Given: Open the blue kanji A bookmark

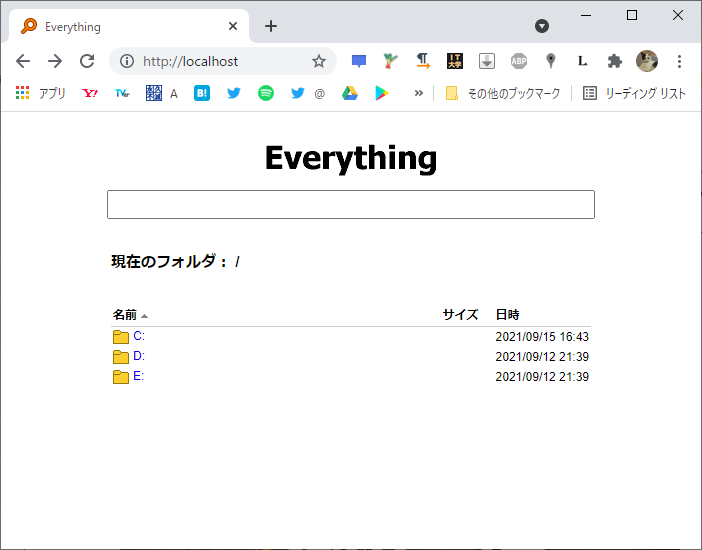Looking at the screenshot, I should [x=162, y=93].
